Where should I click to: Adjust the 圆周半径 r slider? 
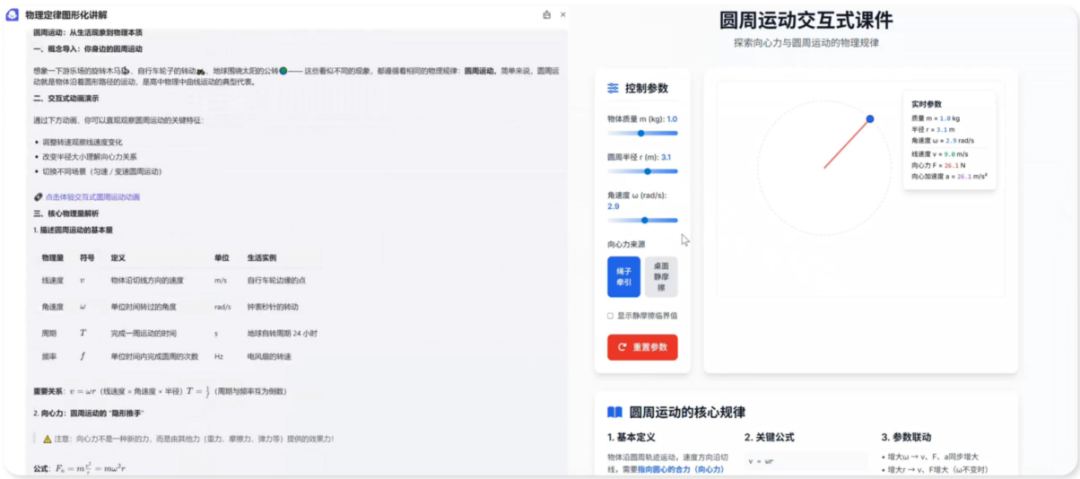pos(643,171)
